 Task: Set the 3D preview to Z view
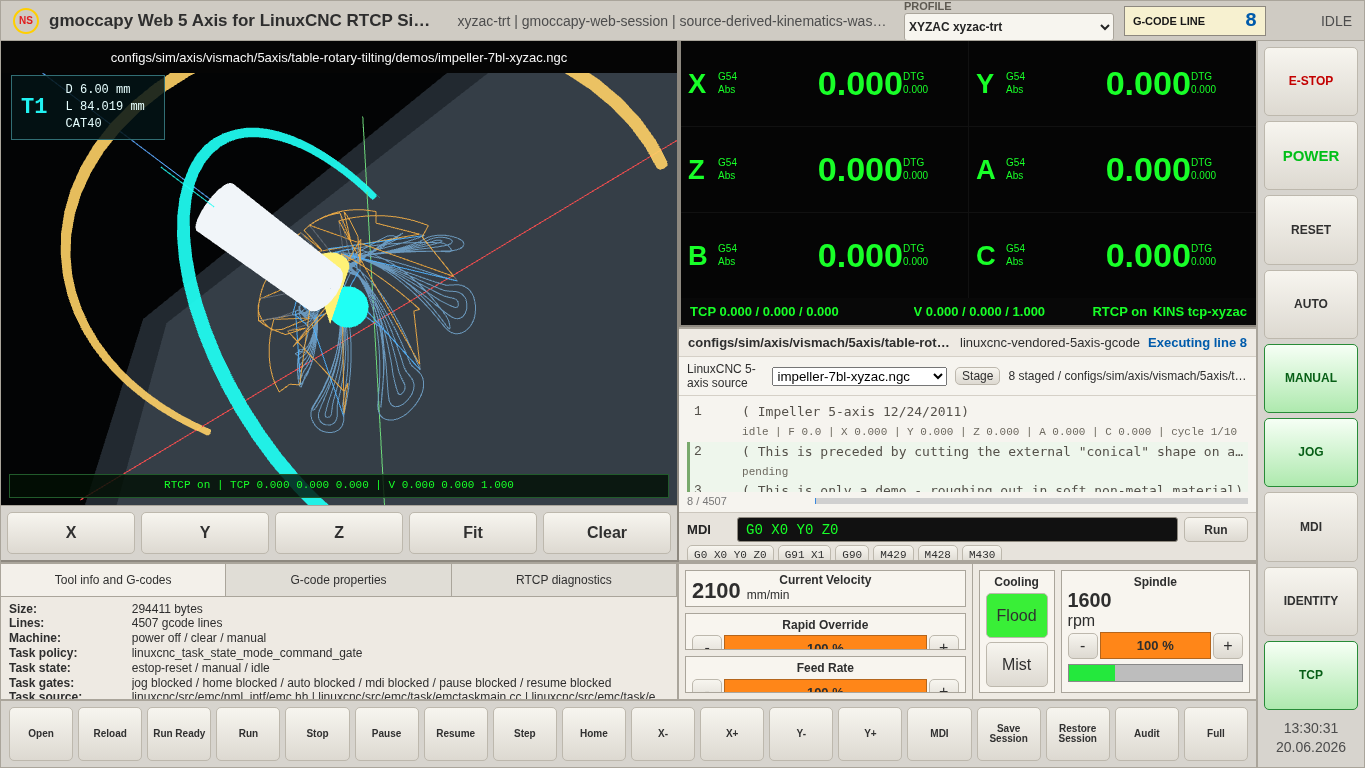coord(339,533)
